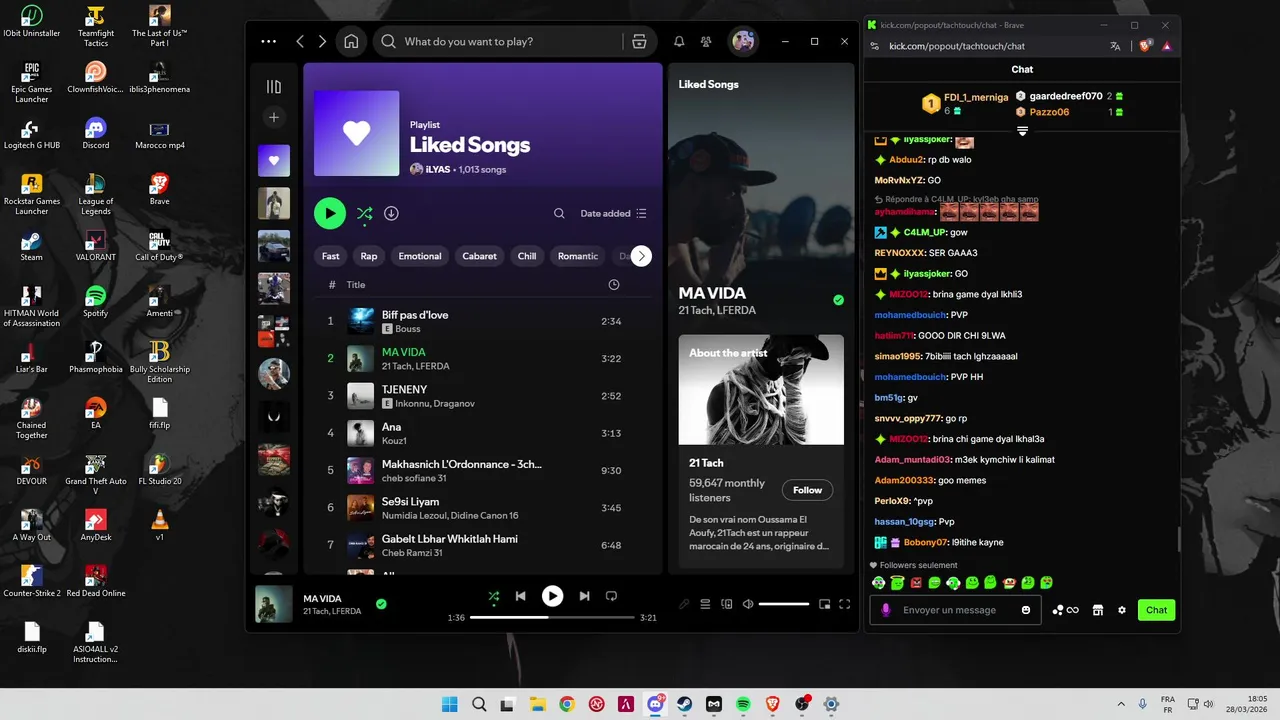Select Liked Songs heart in sidebar
This screenshot has width=1280, height=720.
coord(274,160)
